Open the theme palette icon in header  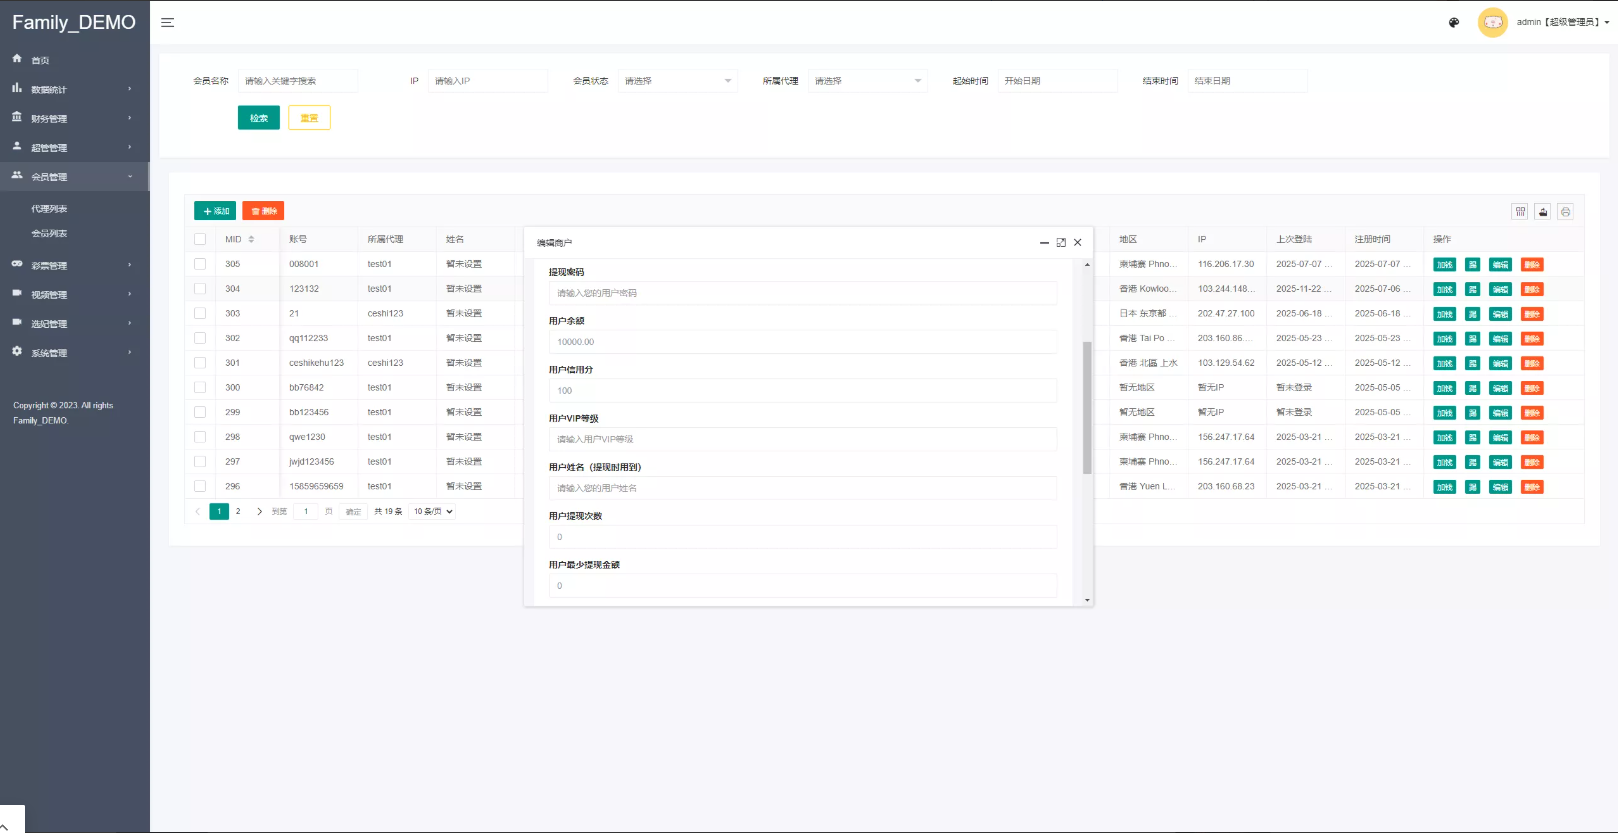[x=1454, y=22]
